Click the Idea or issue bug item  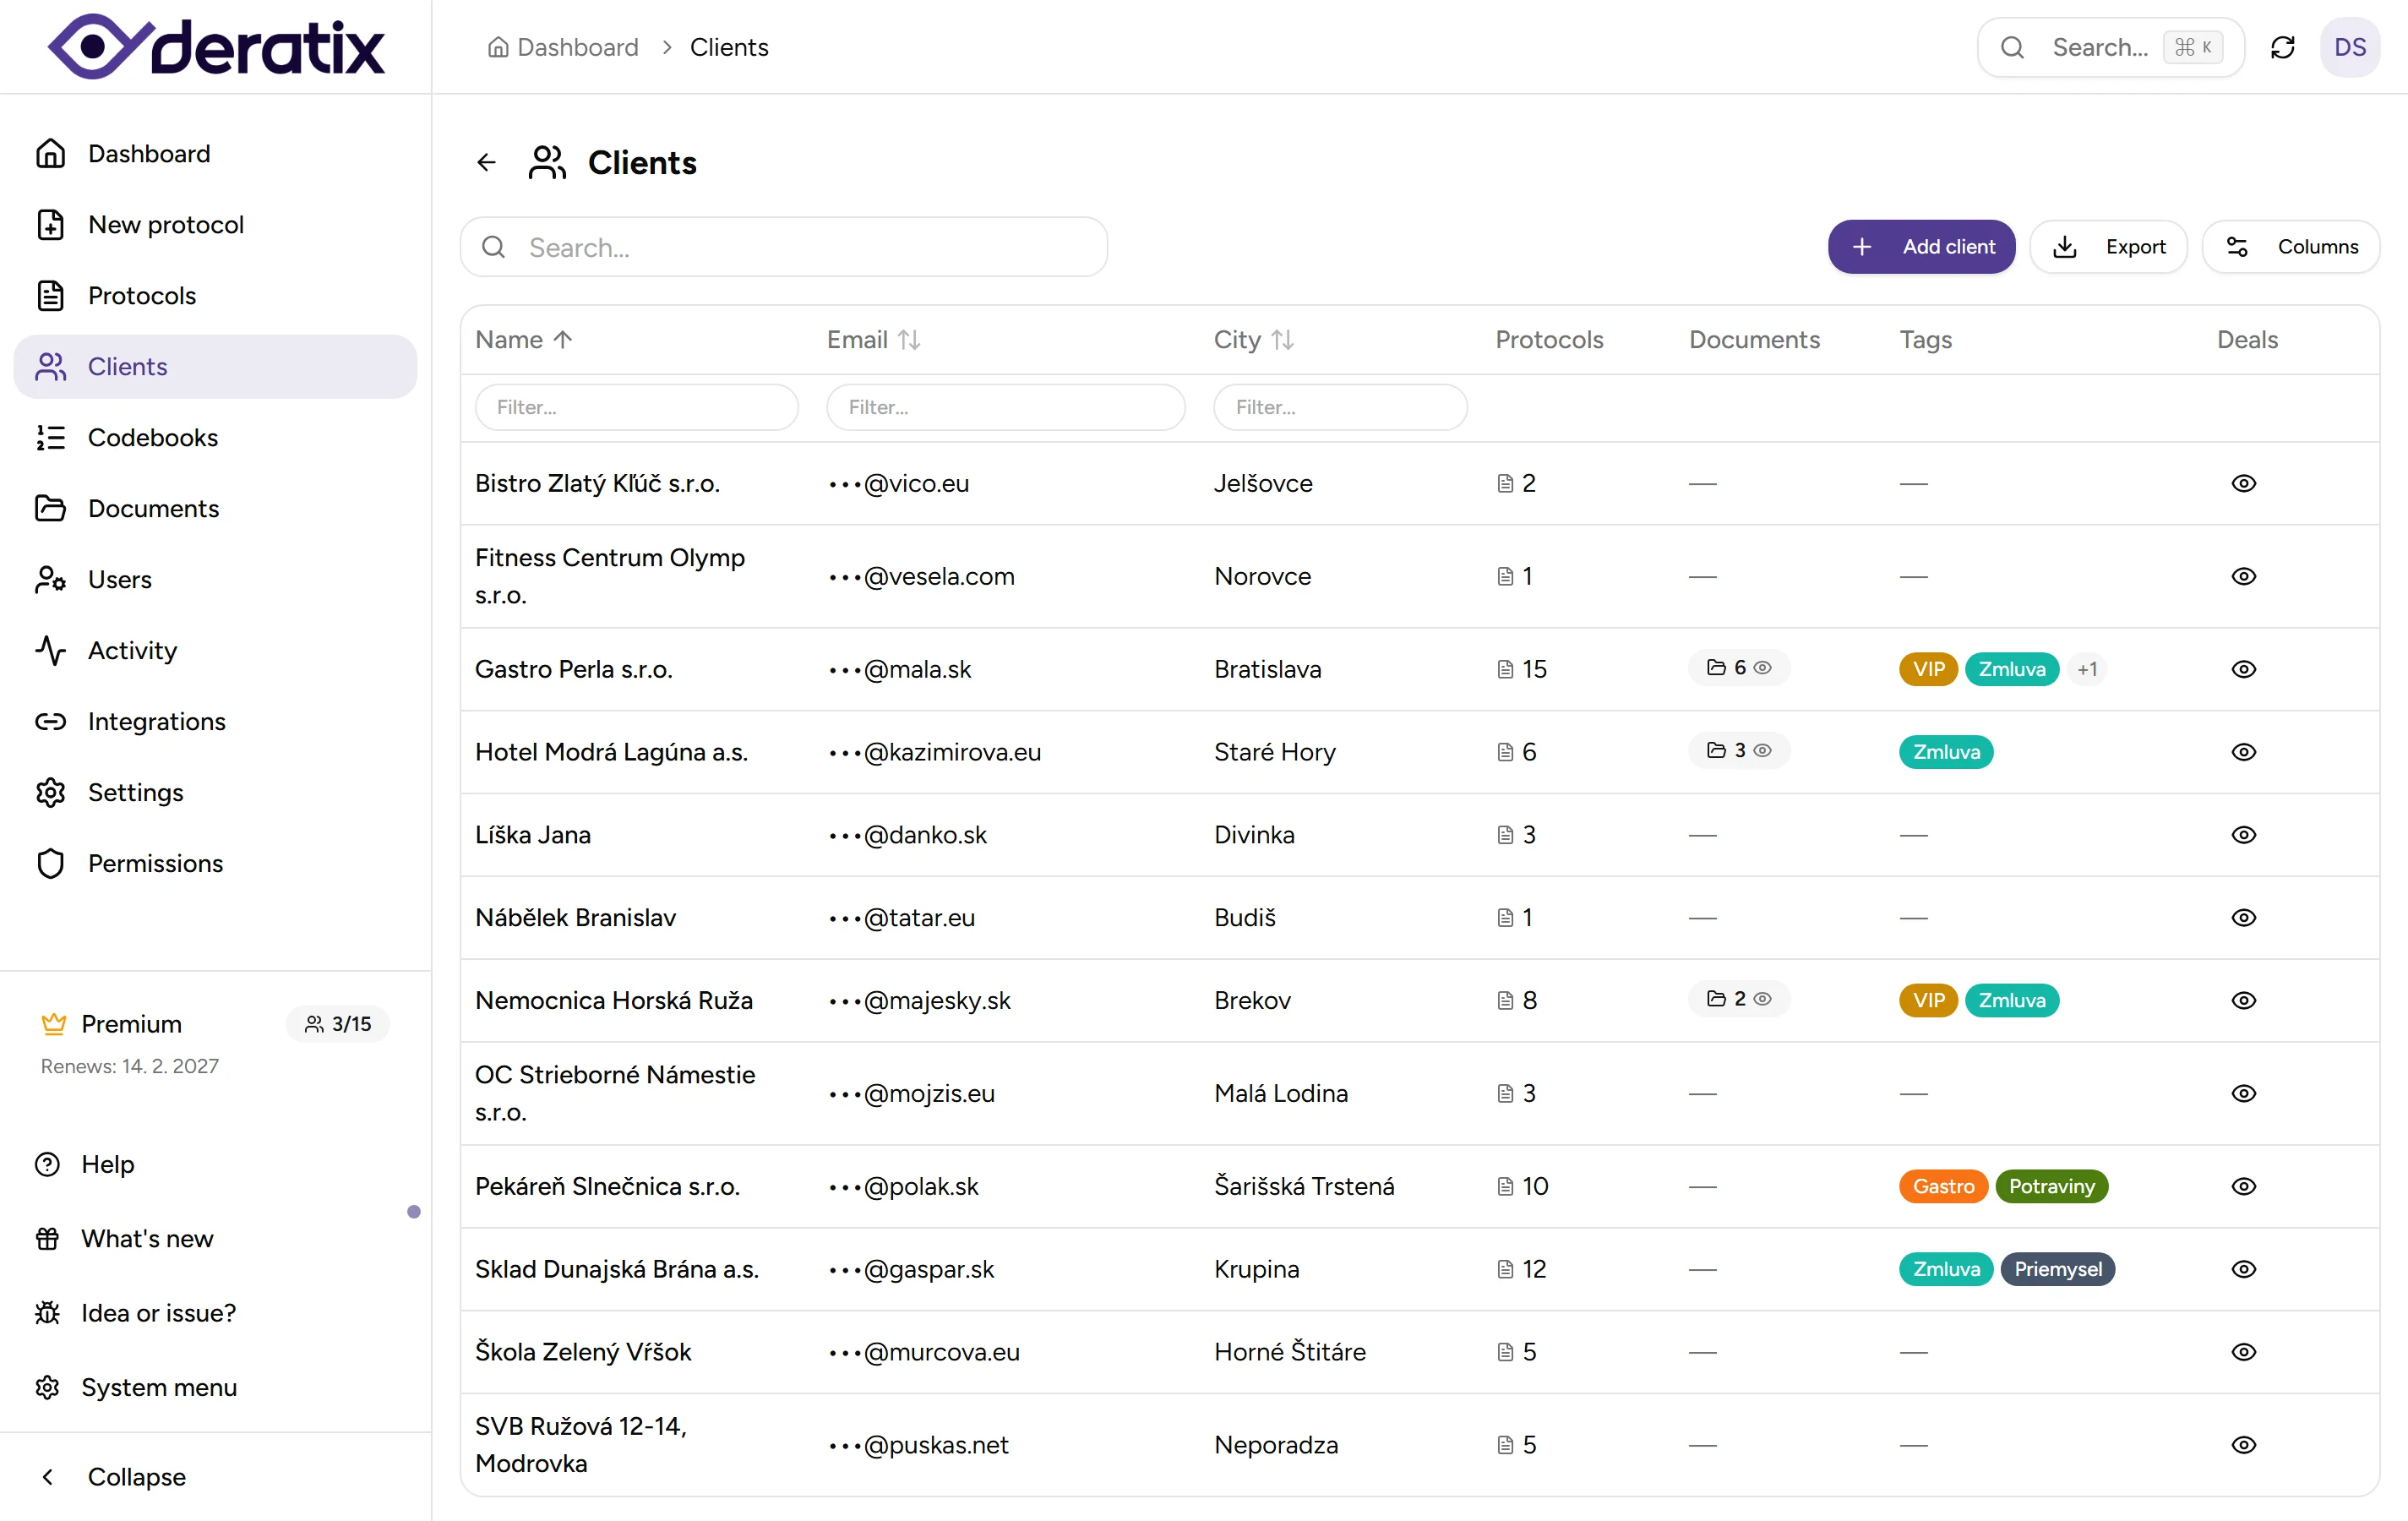pos(158,1312)
